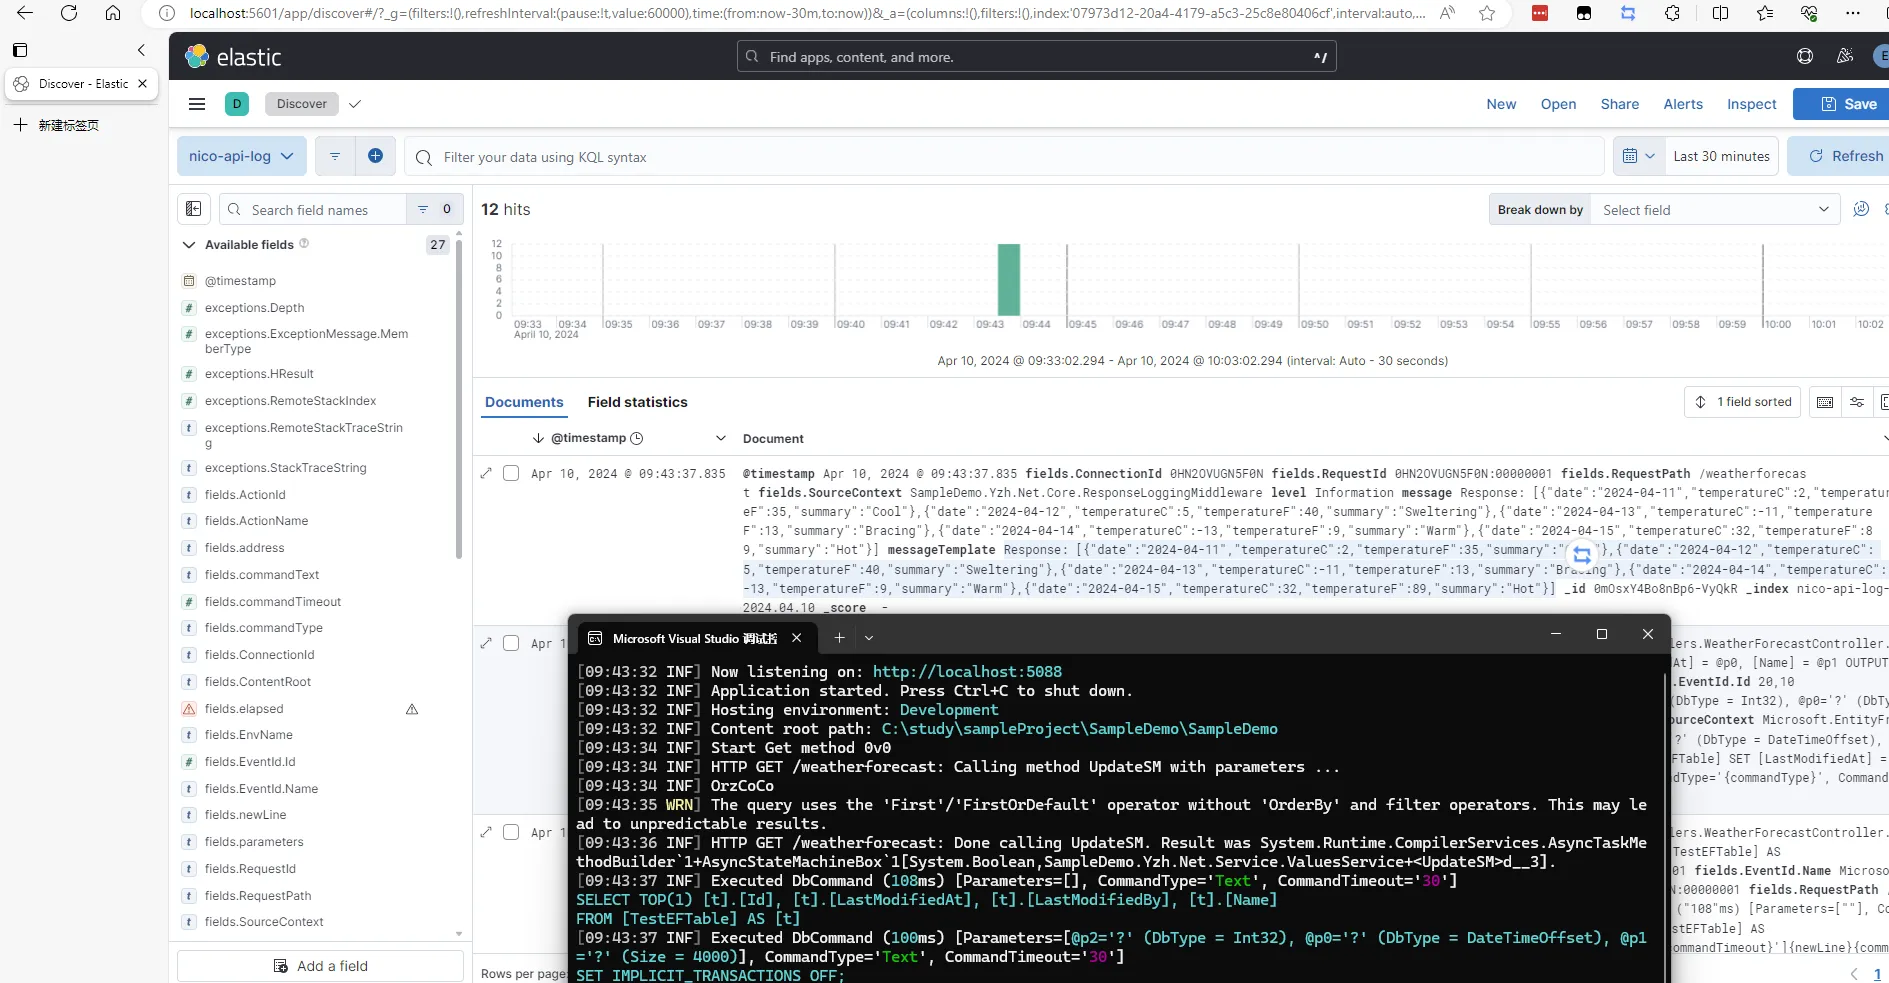Select the first document row checkbox
This screenshot has width=1889, height=983.
tap(511, 473)
